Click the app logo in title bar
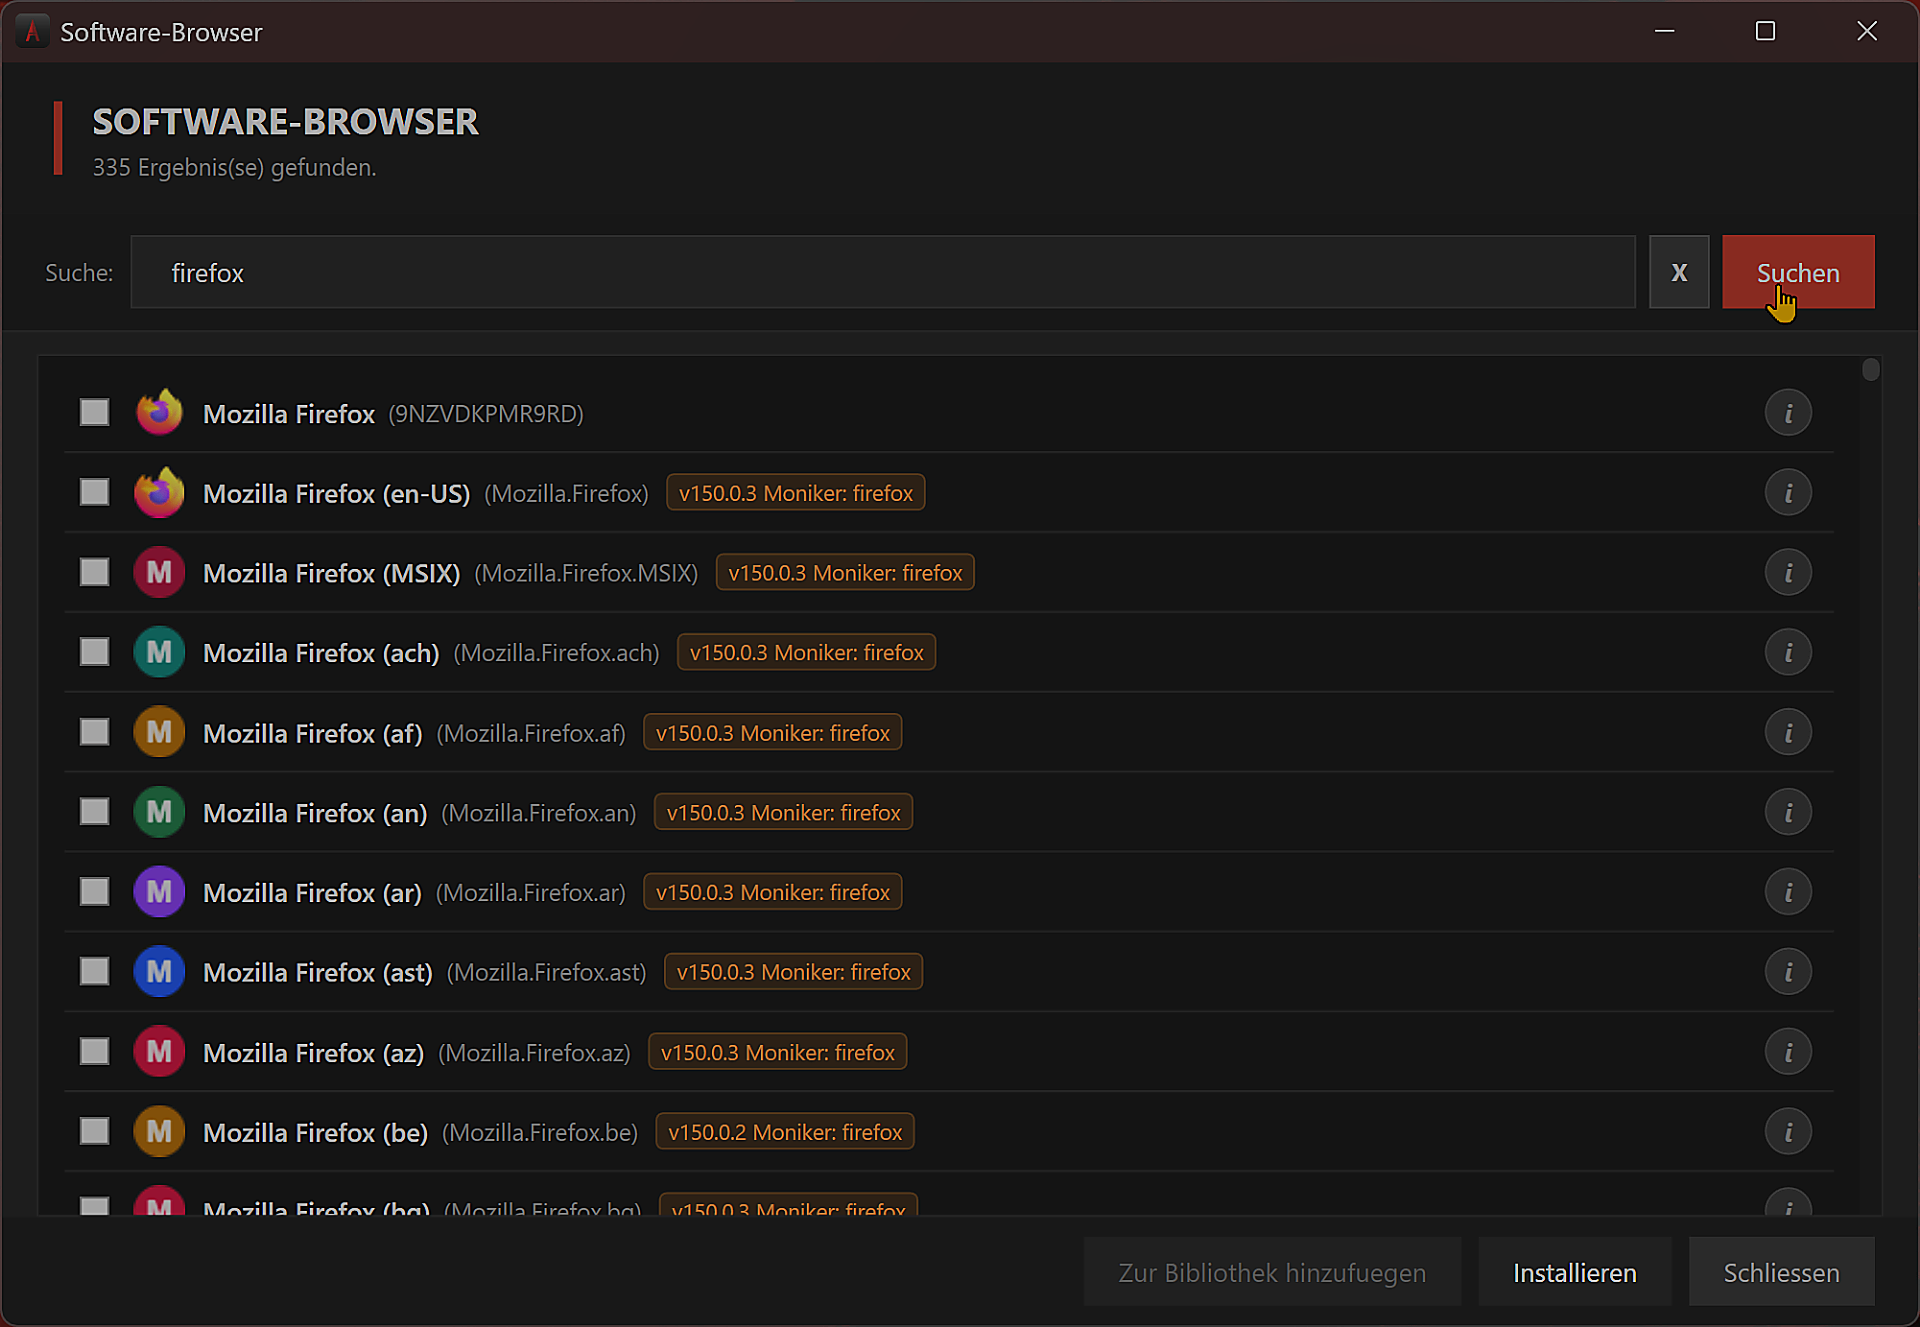This screenshot has width=1920, height=1327. click(x=32, y=32)
